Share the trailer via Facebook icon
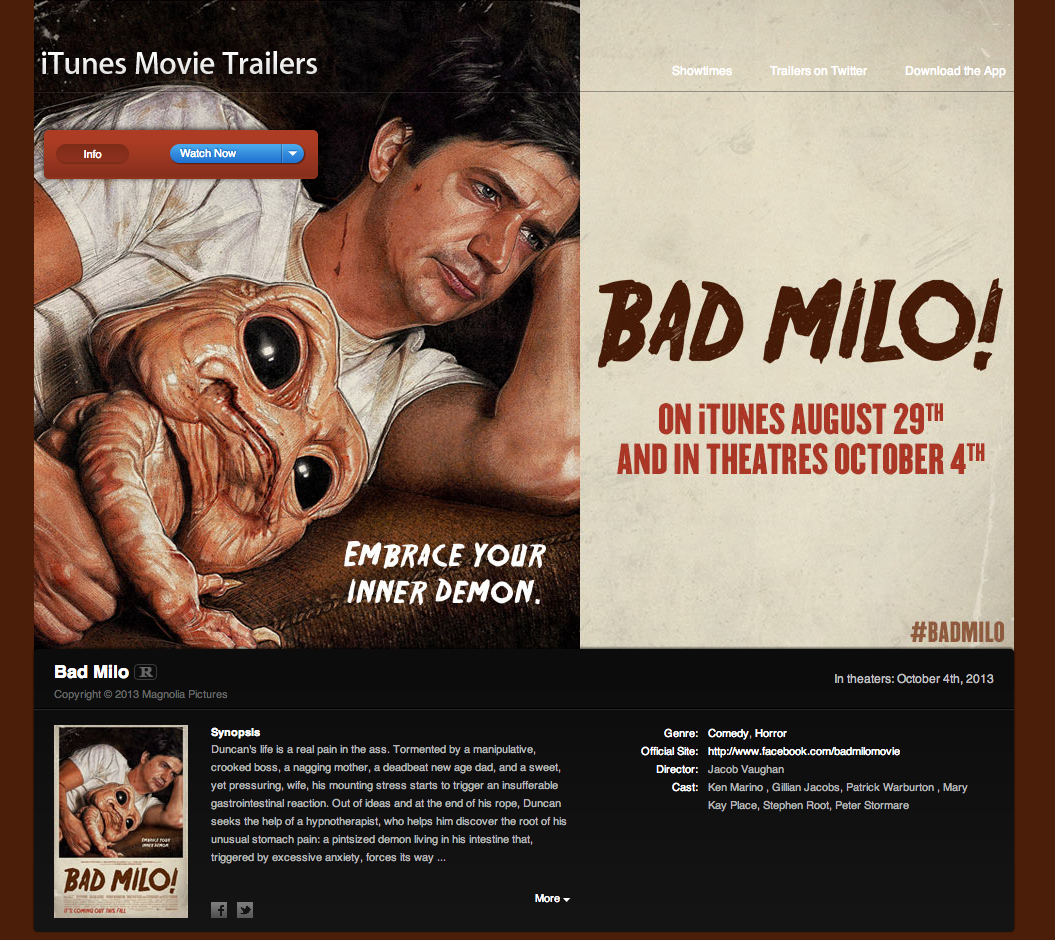This screenshot has width=1055, height=940. (219, 910)
